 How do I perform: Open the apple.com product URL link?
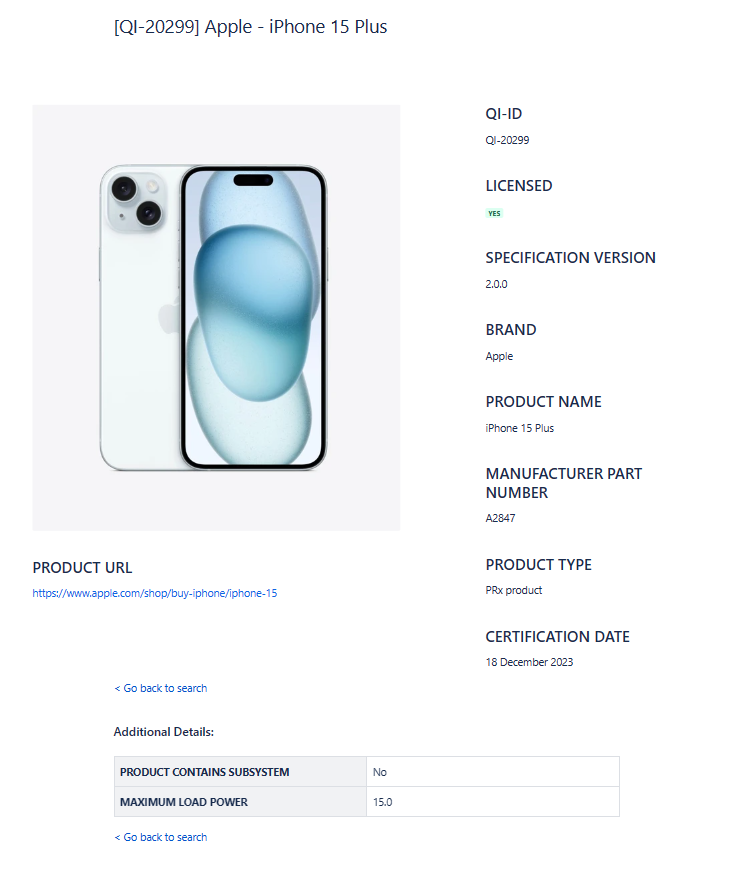pyautogui.click(x=155, y=593)
